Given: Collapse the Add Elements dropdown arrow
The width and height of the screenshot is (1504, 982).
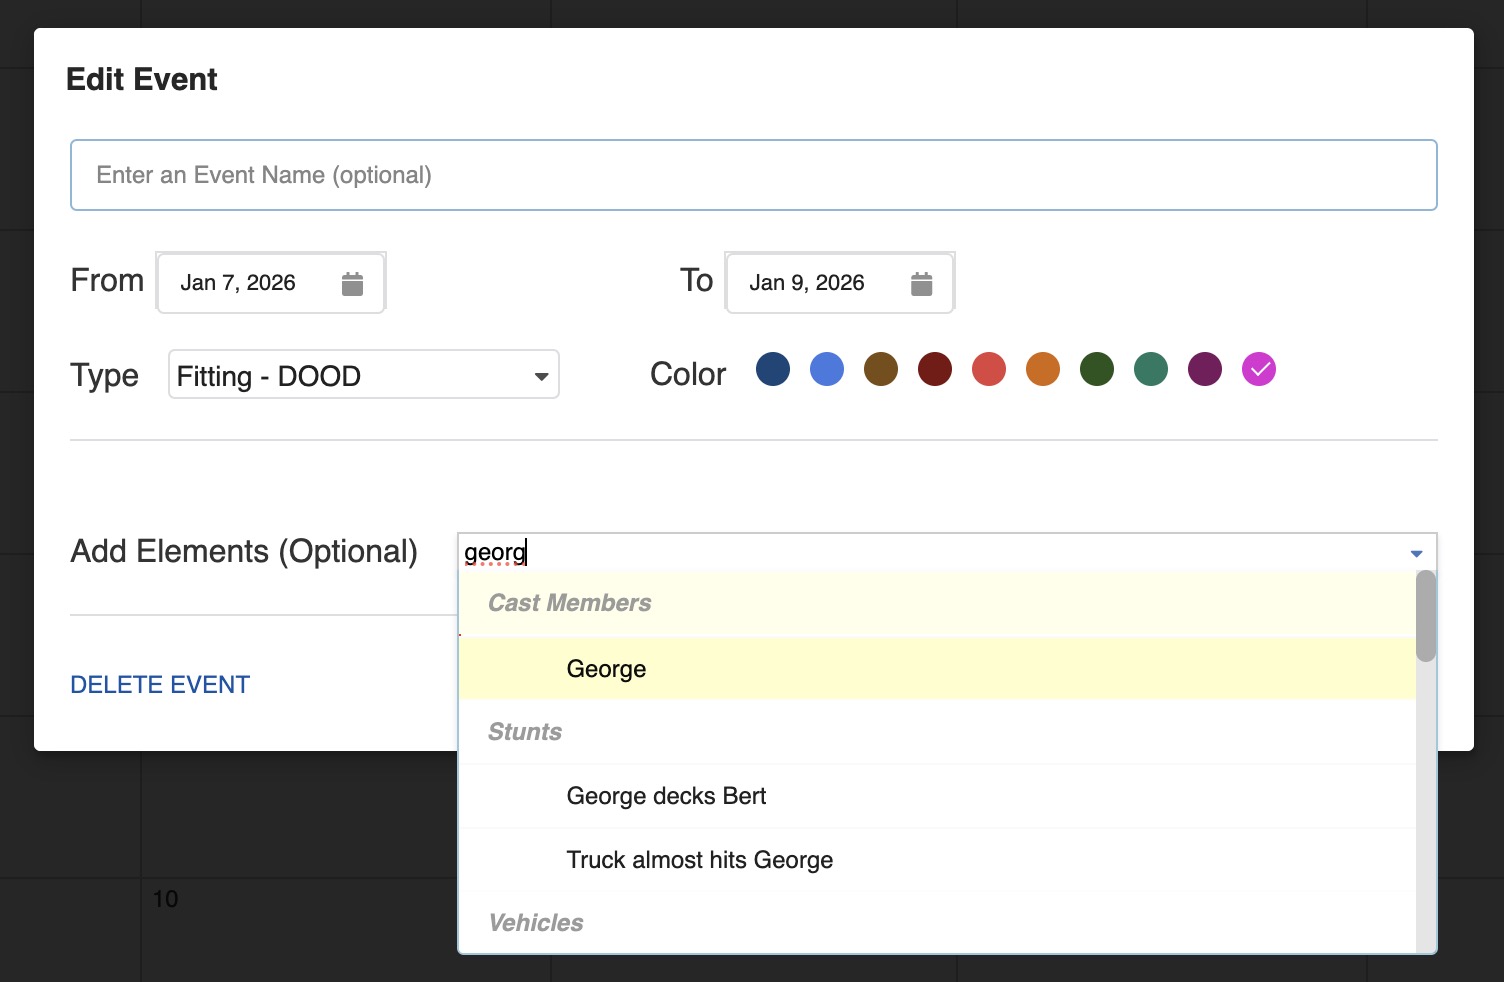Looking at the screenshot, I should tap(1416, 553).
